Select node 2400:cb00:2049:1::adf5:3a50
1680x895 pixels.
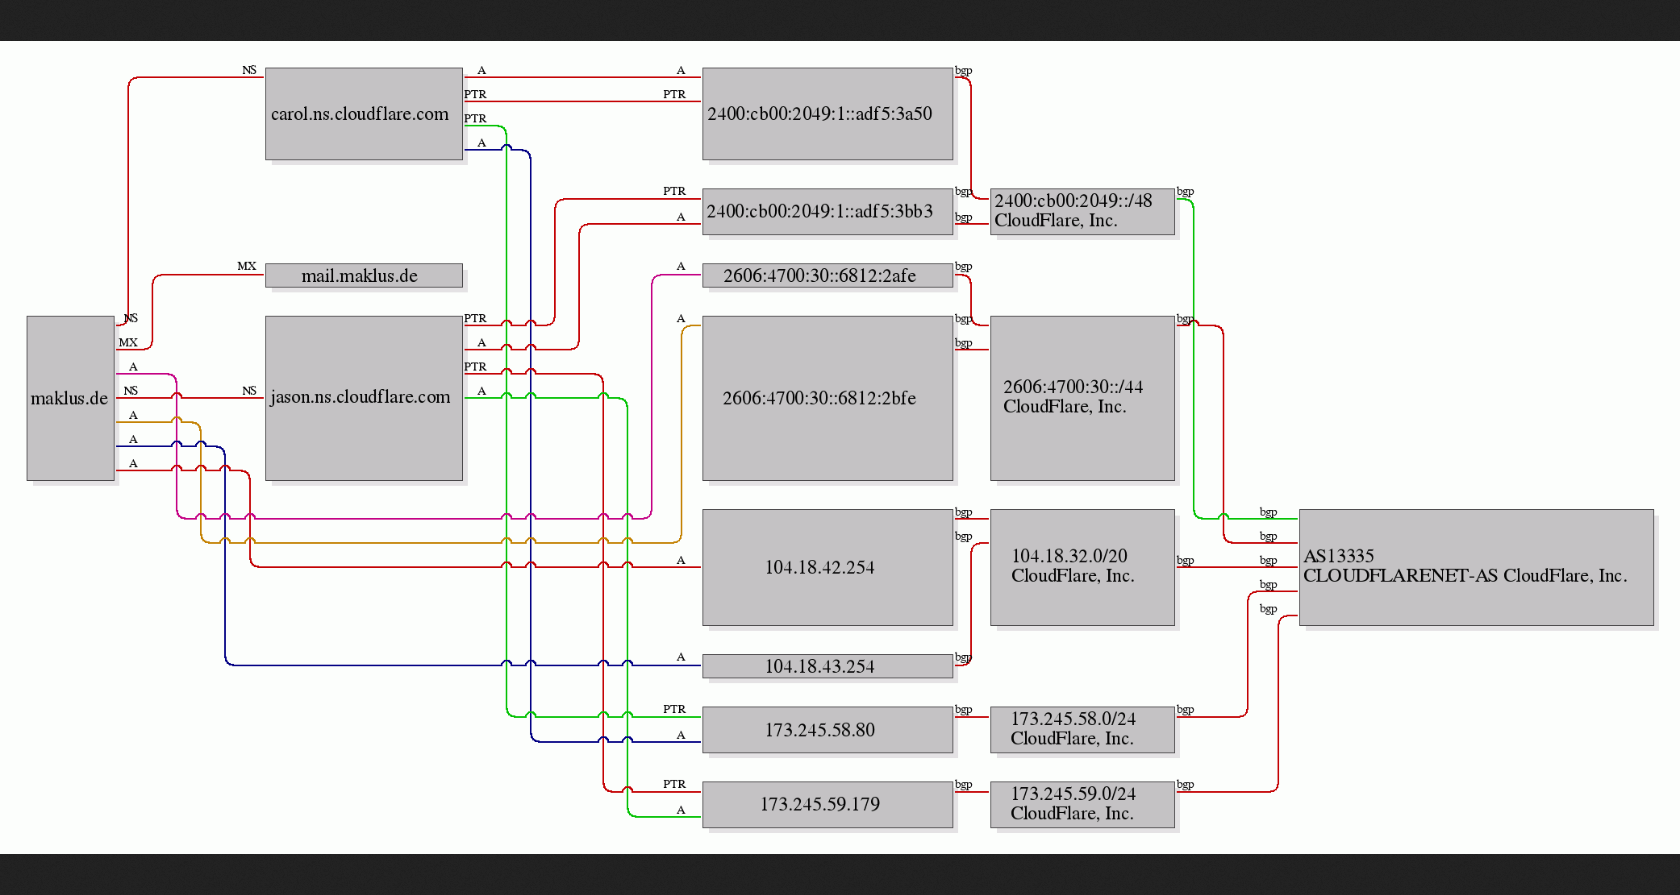coord(827,113)
